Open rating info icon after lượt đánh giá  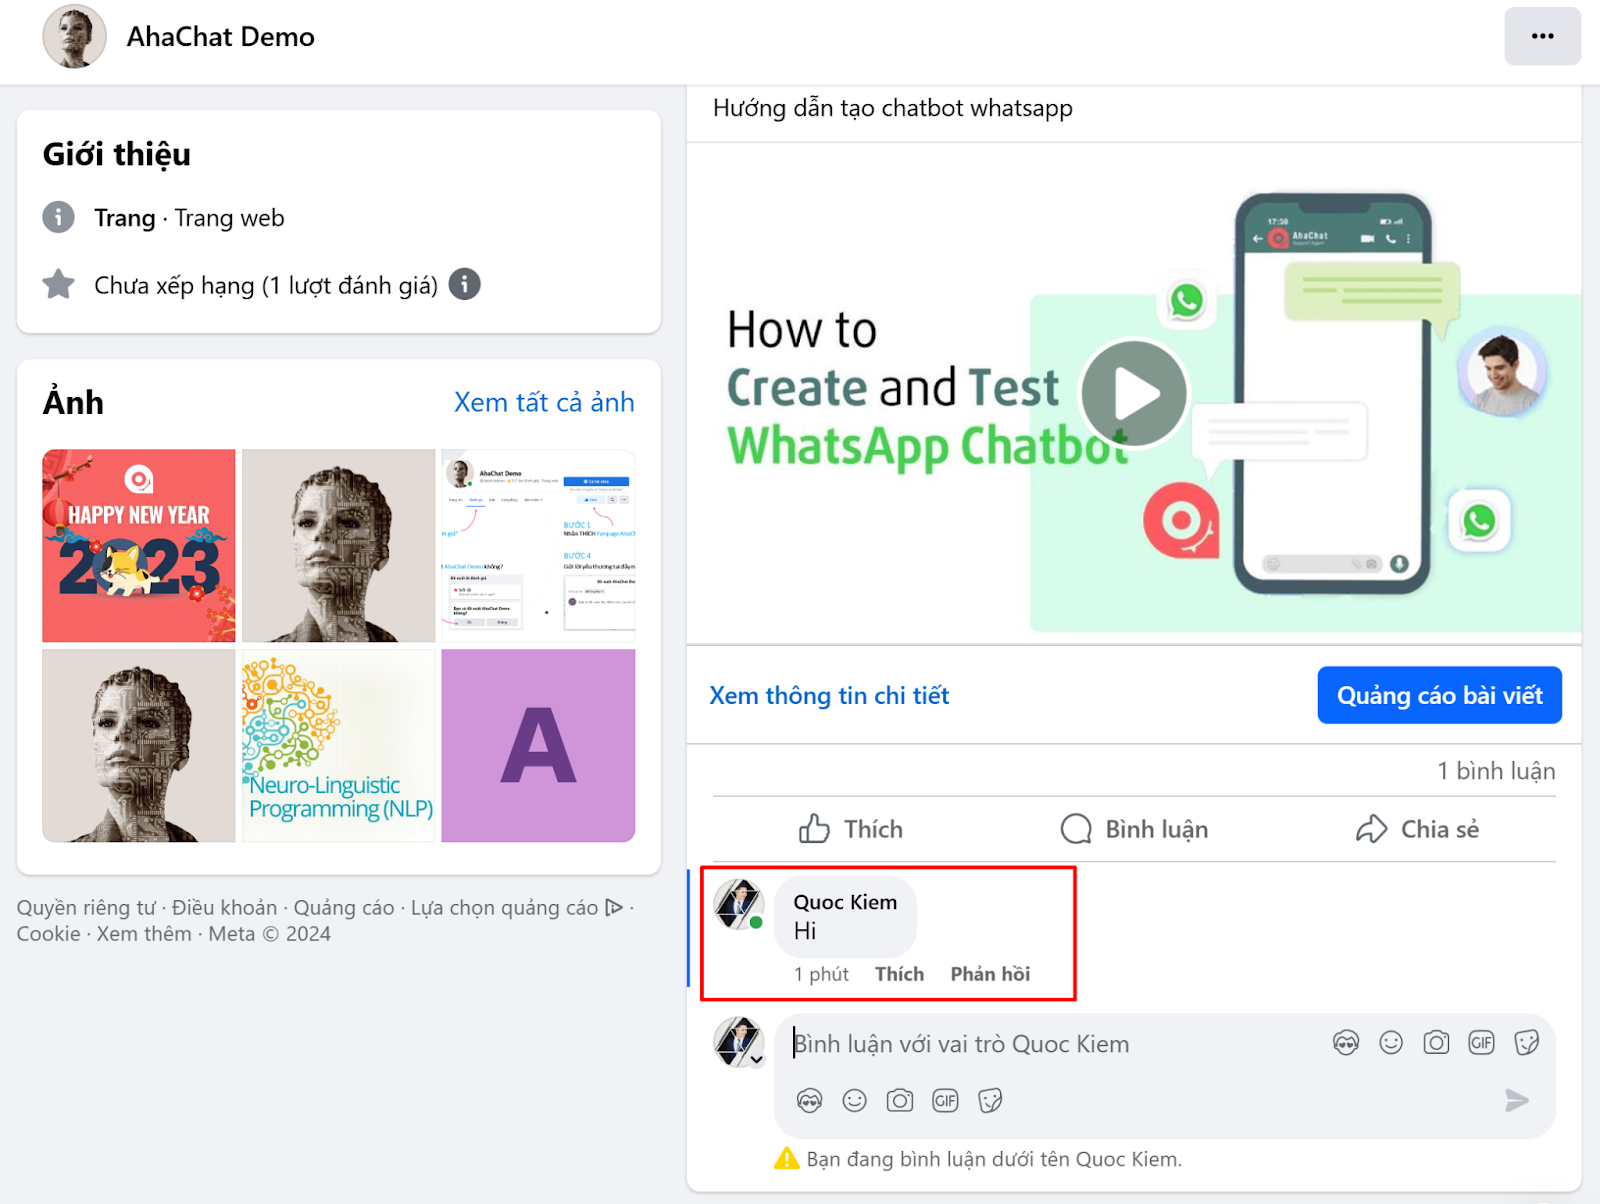tap(464, 285)
